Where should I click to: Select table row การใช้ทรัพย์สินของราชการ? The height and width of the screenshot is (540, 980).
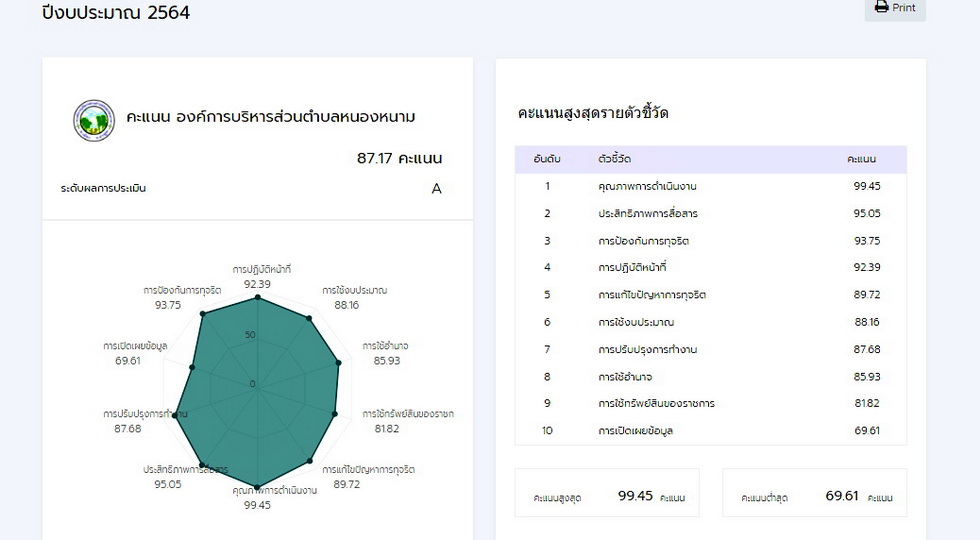(711, 404)
